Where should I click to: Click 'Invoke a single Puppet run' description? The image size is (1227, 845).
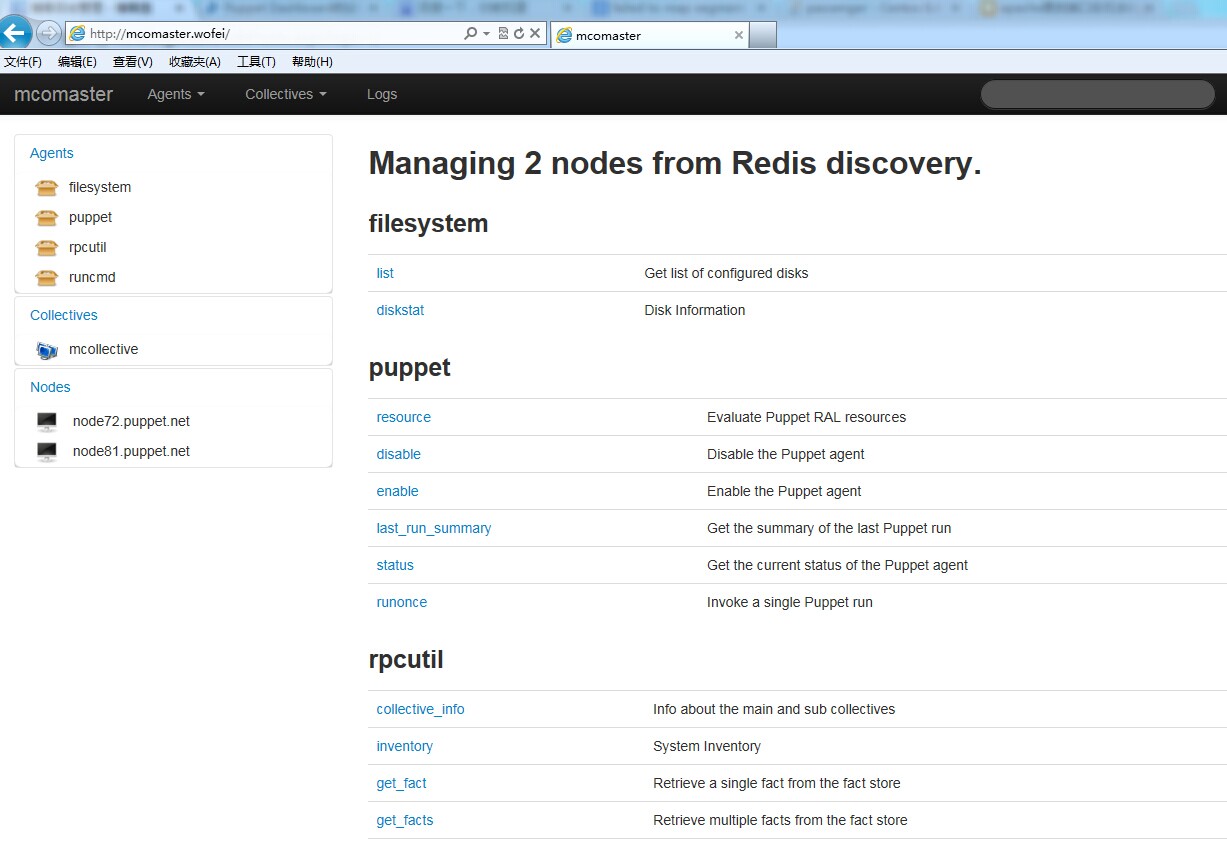[x=790, y=602]
